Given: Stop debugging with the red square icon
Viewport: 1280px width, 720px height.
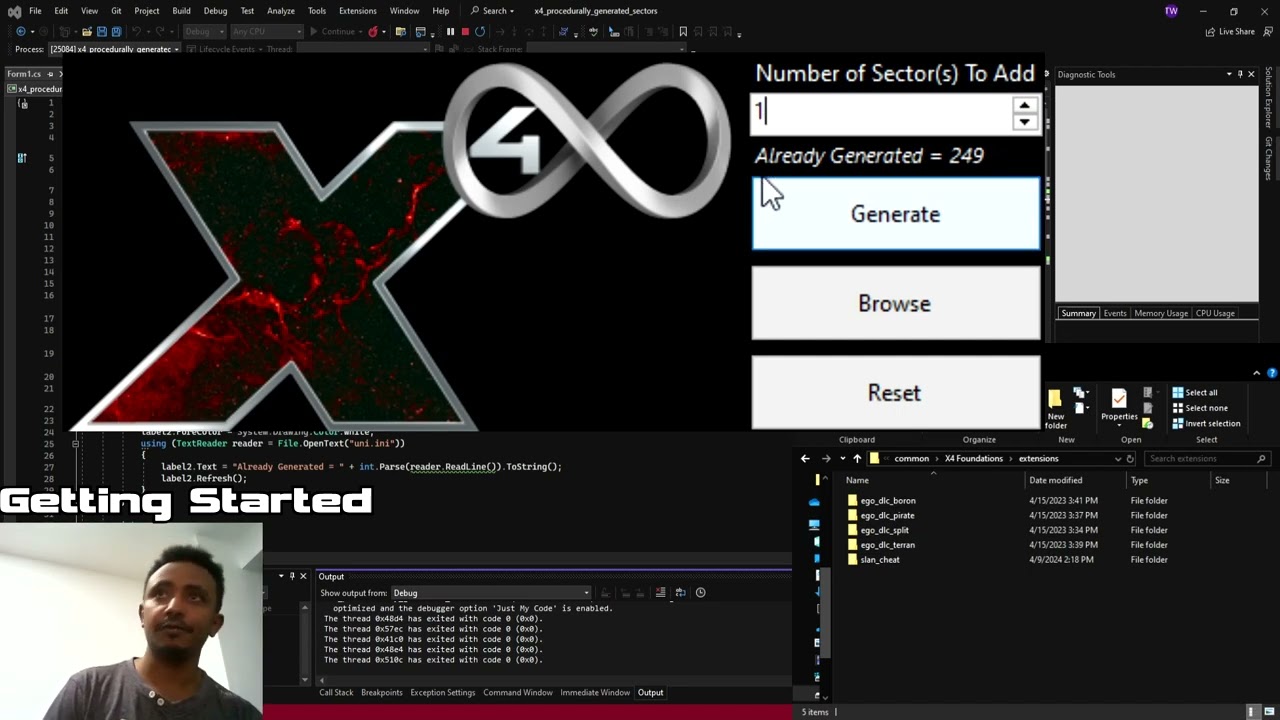Looking at the screenshot, I should click(x=465, y=31).
